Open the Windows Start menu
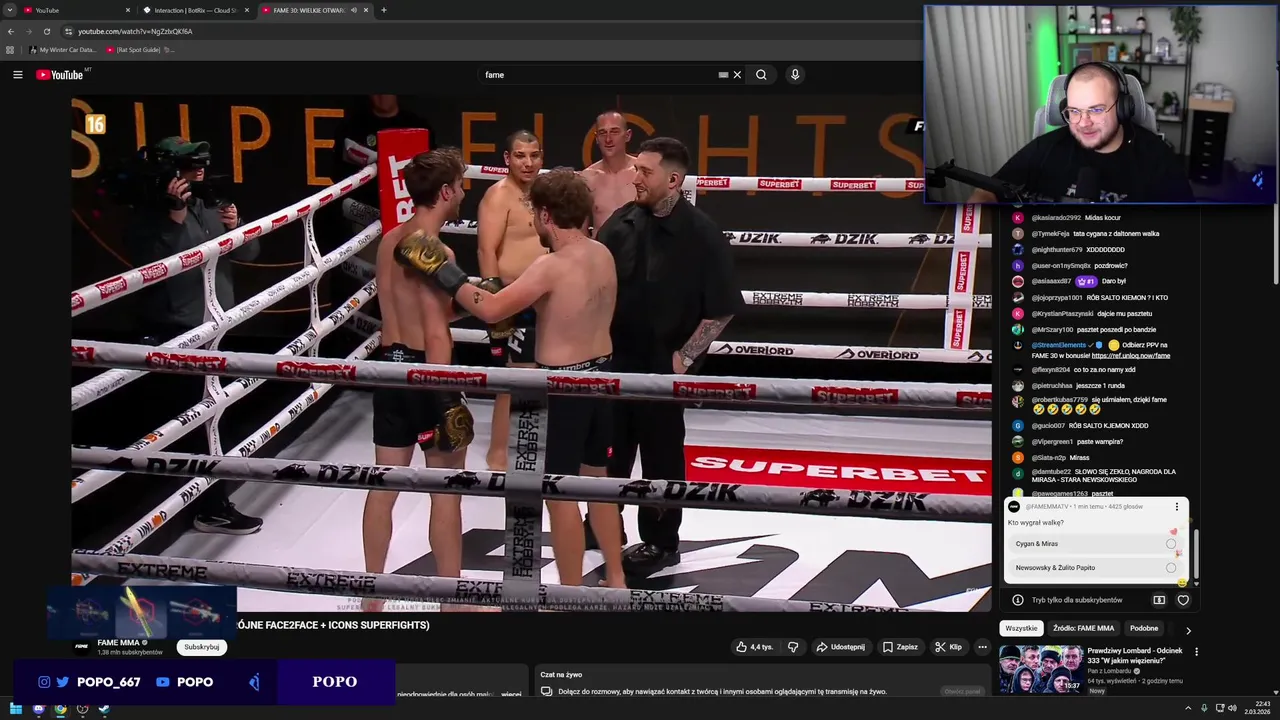Viewport: 1280px width, 720px height. coord(16,709)
